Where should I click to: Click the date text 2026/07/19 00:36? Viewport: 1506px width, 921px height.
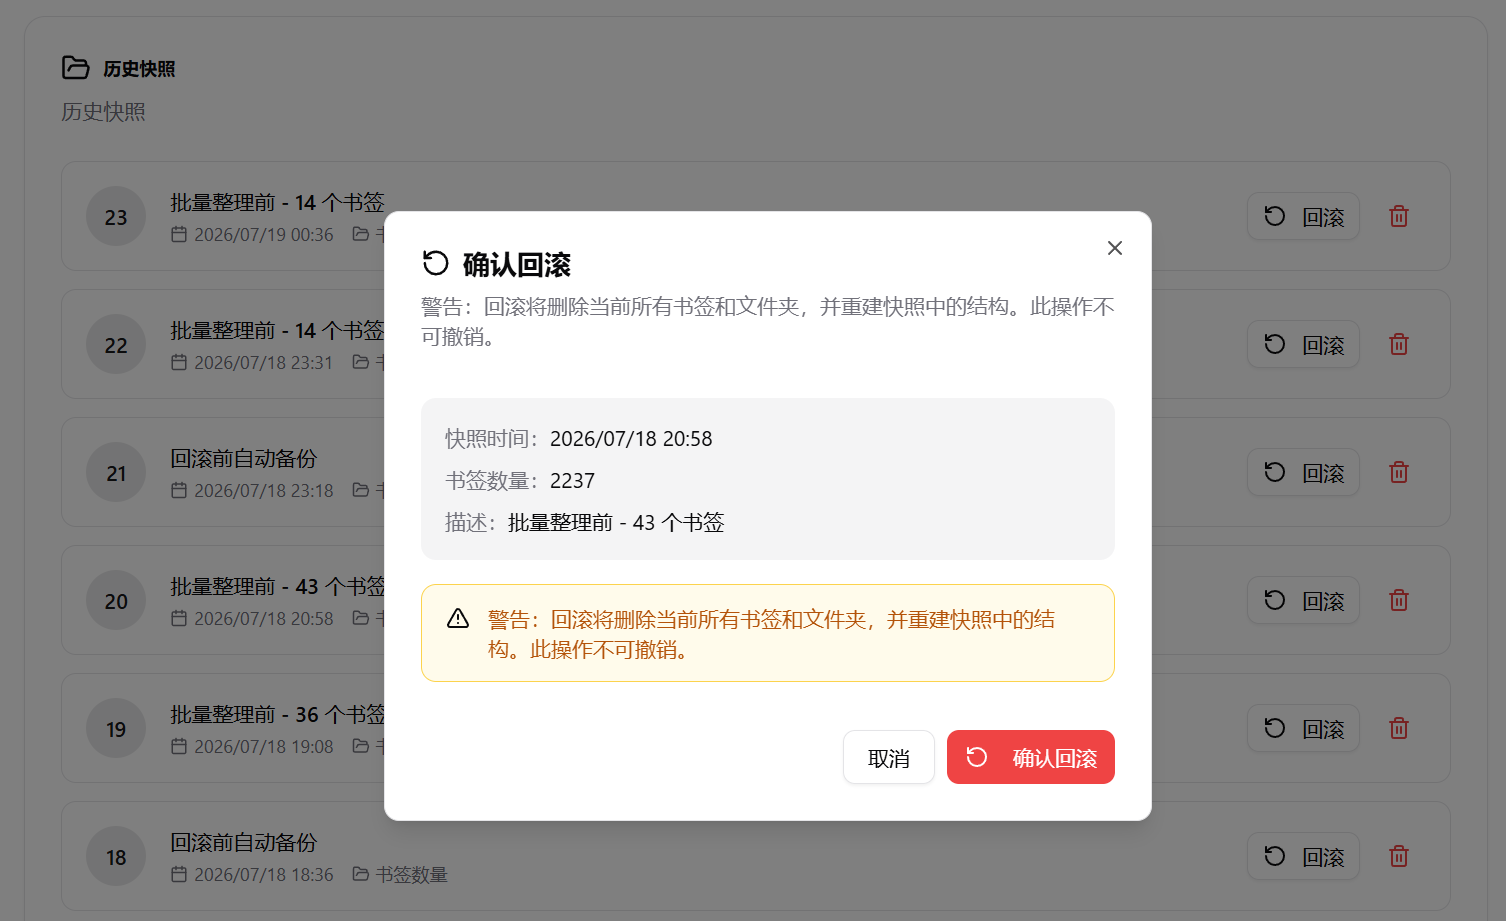(x=264, y=235)
